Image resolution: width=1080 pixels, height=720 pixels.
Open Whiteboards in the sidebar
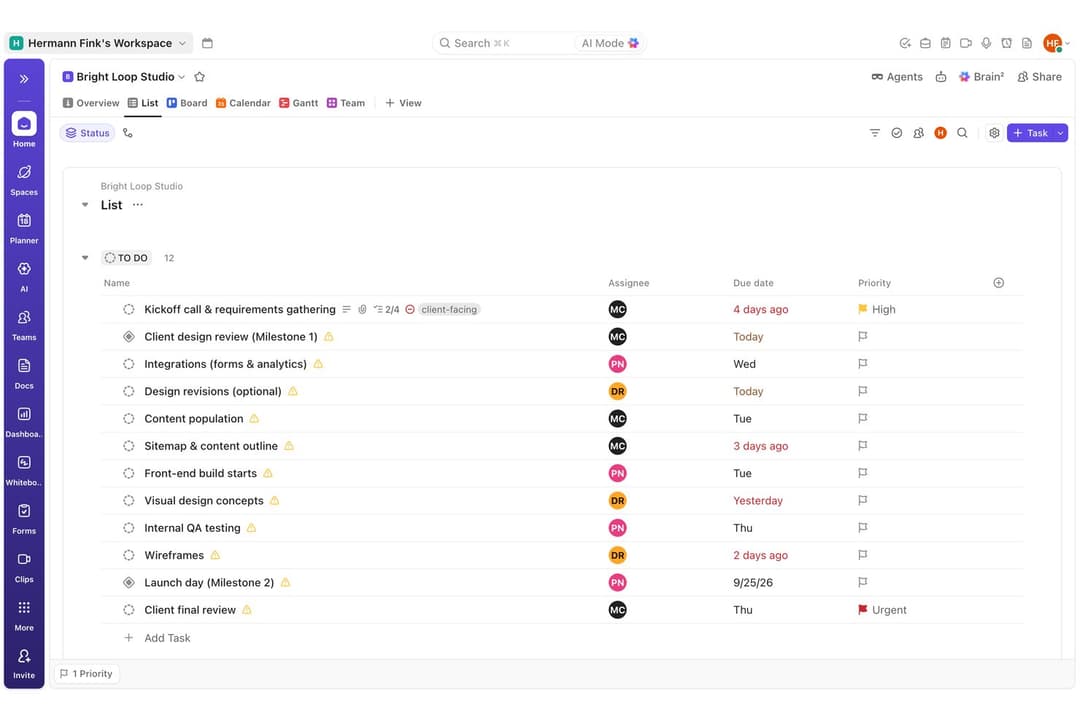point(24,470)
